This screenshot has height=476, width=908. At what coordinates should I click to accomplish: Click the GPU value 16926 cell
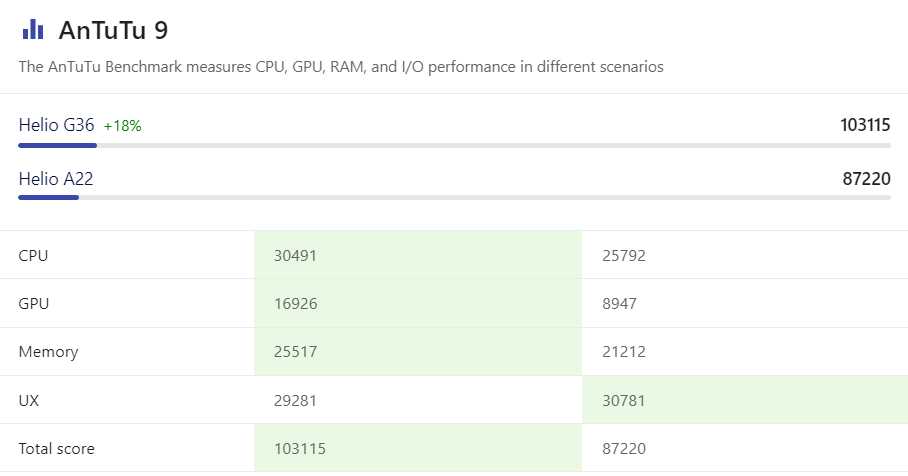coord(418,303)
